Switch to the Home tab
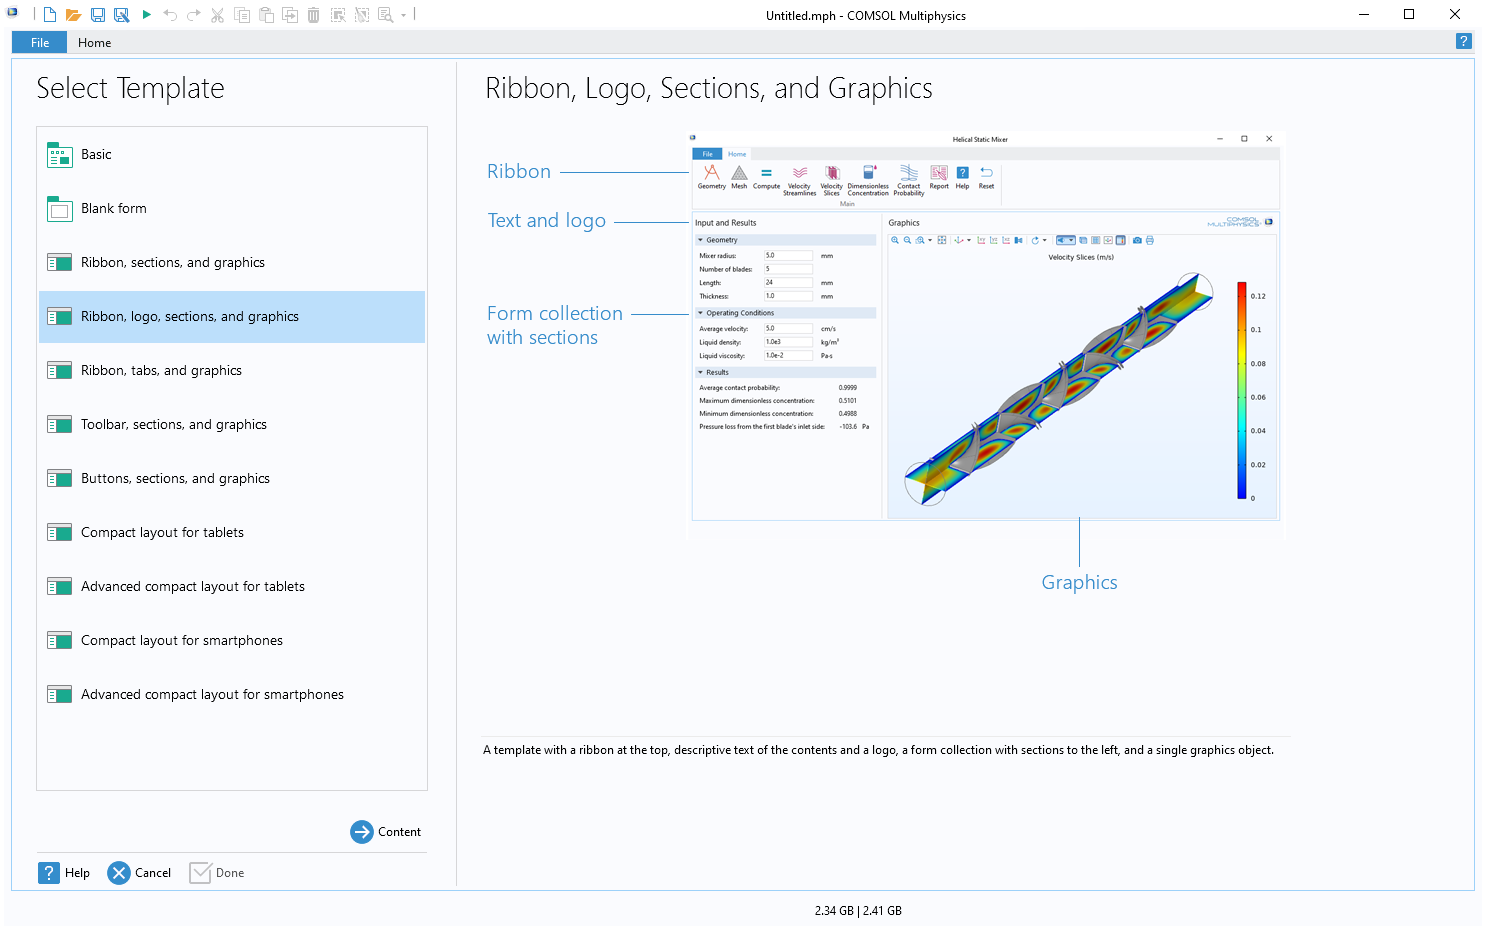 [95, 42]
